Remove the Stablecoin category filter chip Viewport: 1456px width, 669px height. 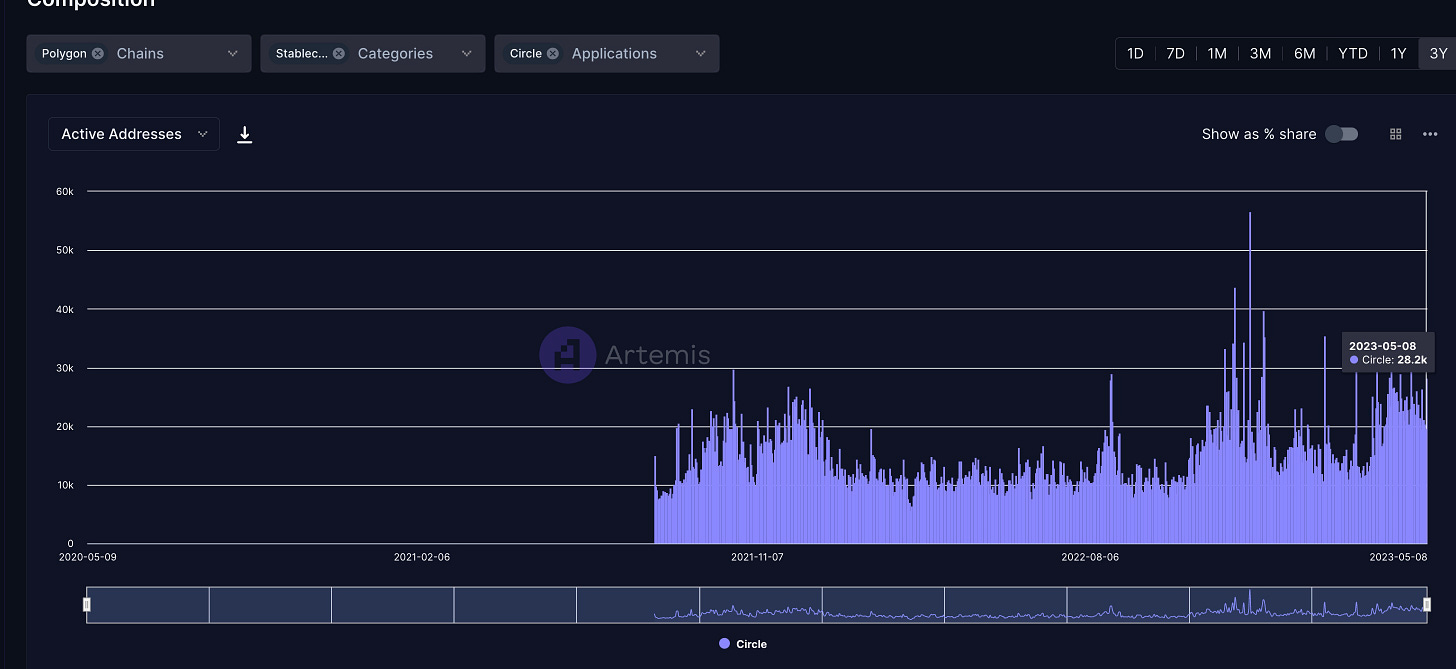pyautogui.click(x=339, y=54)
